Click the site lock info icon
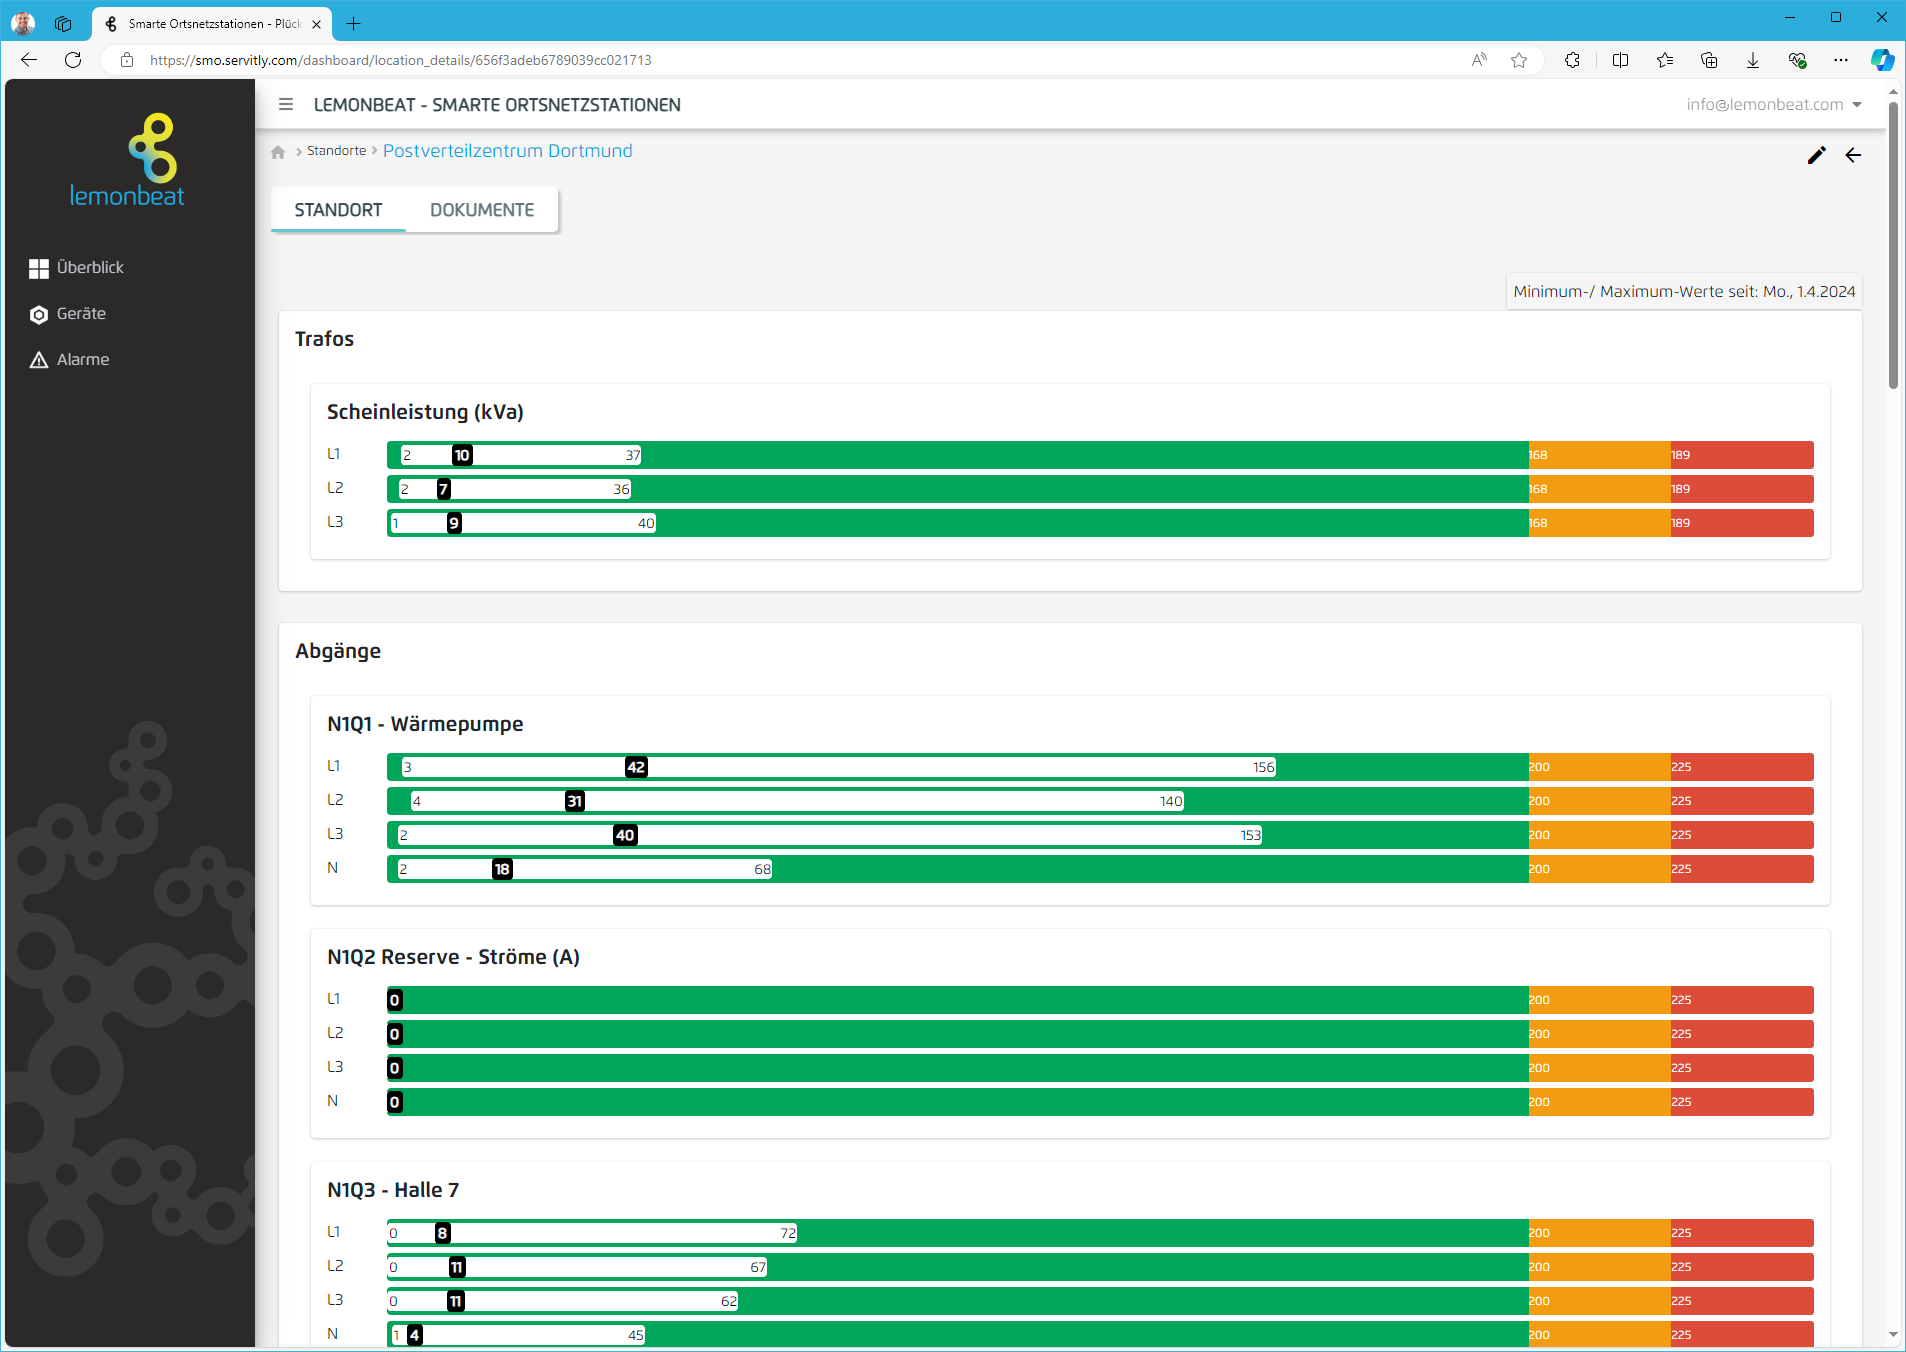The height and width of the screenshot is (1352, 1906). 127,60
